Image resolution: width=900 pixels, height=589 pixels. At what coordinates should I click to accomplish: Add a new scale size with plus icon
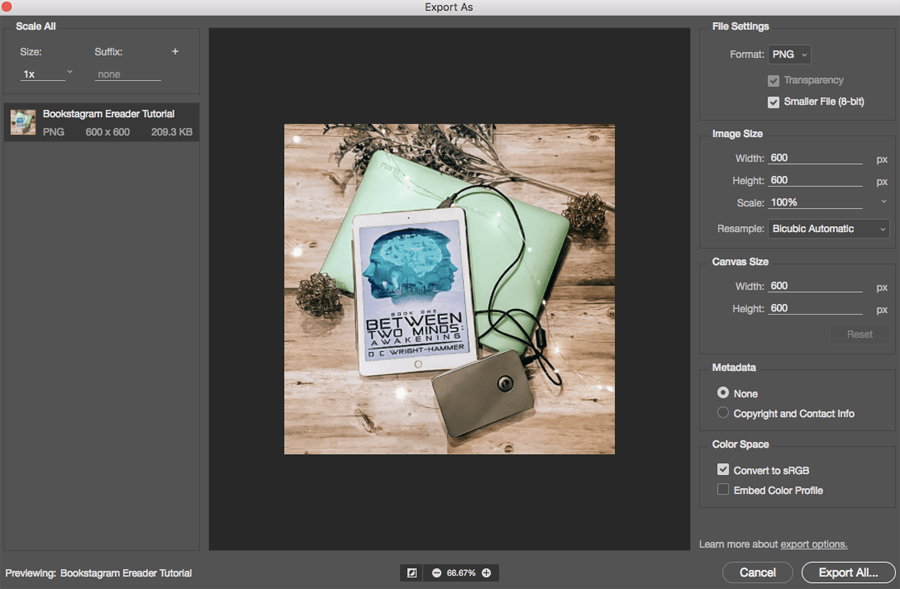[175, 52]
